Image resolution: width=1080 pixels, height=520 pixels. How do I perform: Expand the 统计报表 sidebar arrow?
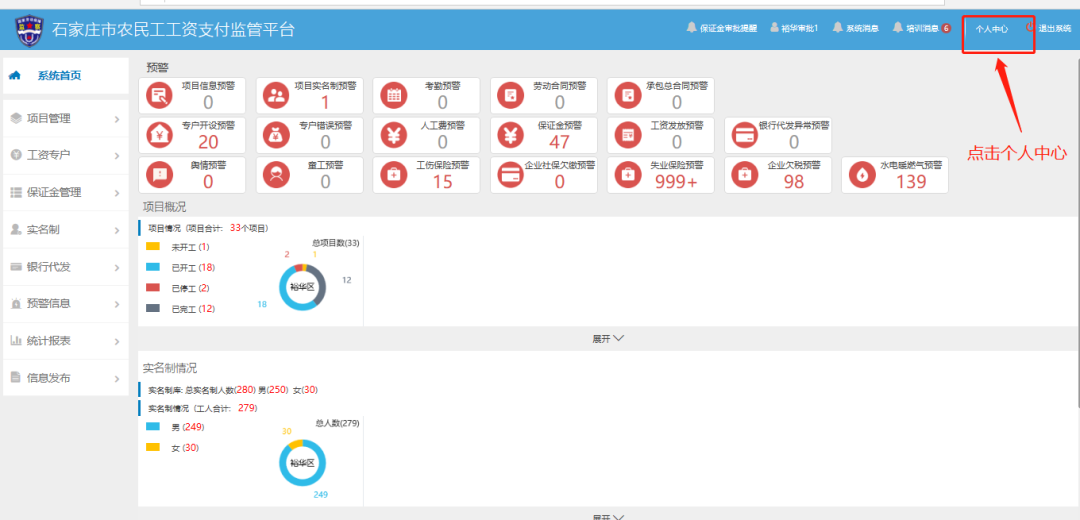[x=116, y=342]
